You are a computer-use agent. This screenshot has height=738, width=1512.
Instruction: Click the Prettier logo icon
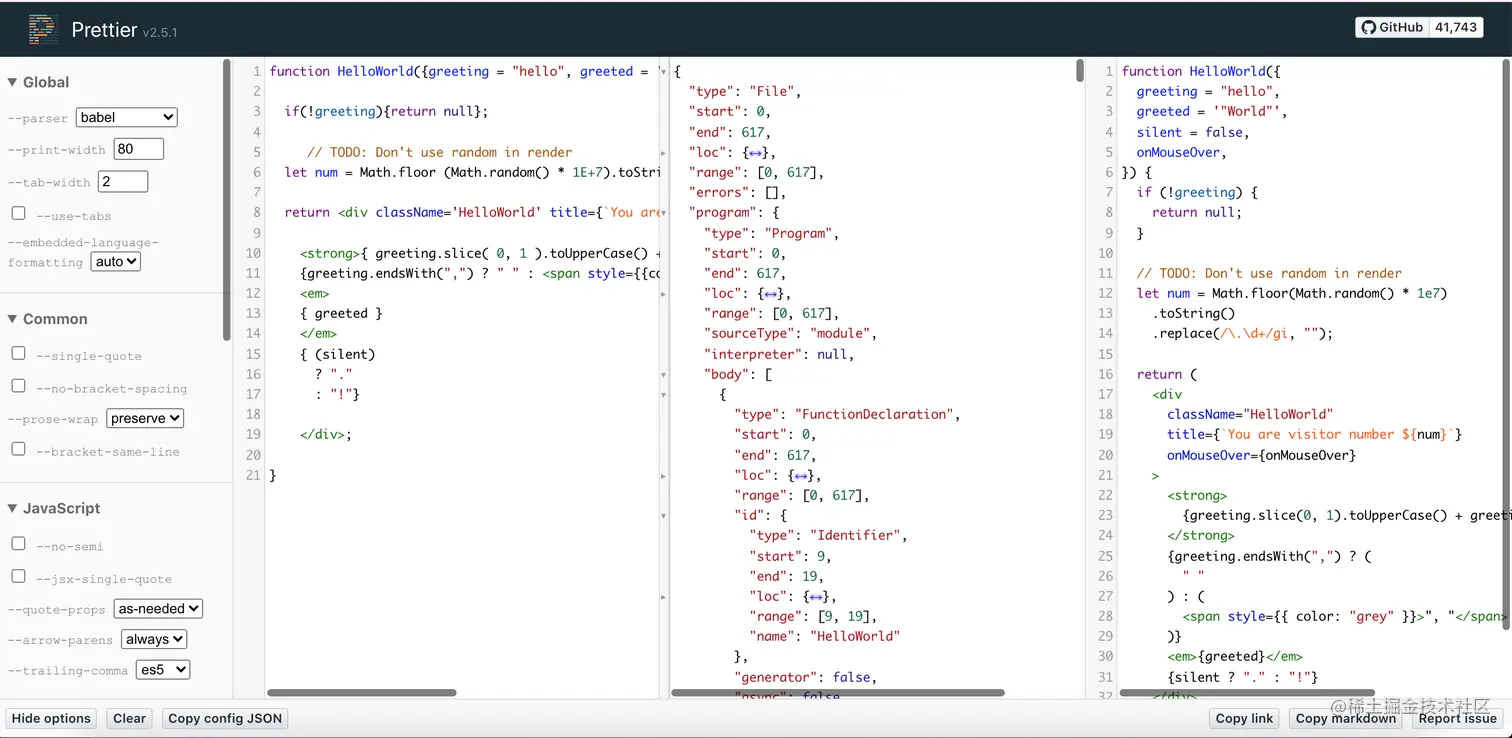click(43, 30)
